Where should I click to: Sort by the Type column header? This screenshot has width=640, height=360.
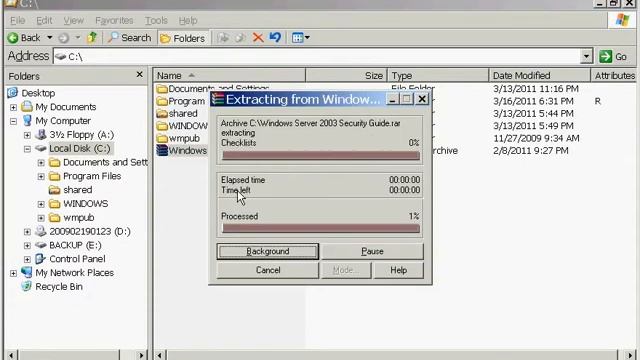pos(438,76)
